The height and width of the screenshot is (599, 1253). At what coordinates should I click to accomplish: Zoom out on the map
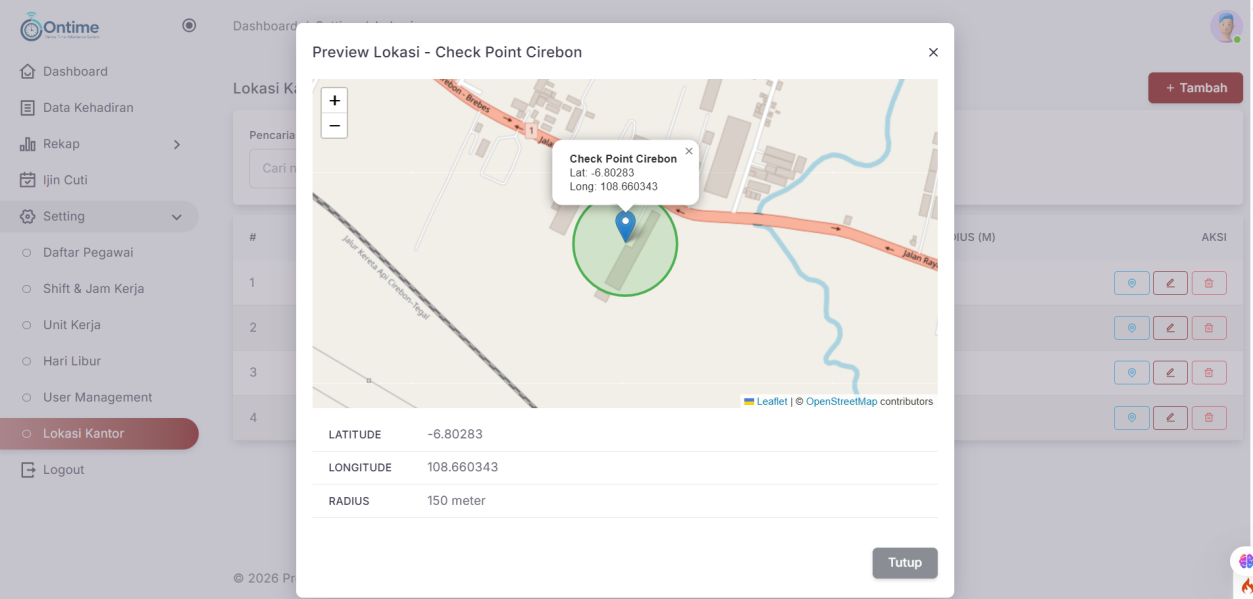pos(334,126)
